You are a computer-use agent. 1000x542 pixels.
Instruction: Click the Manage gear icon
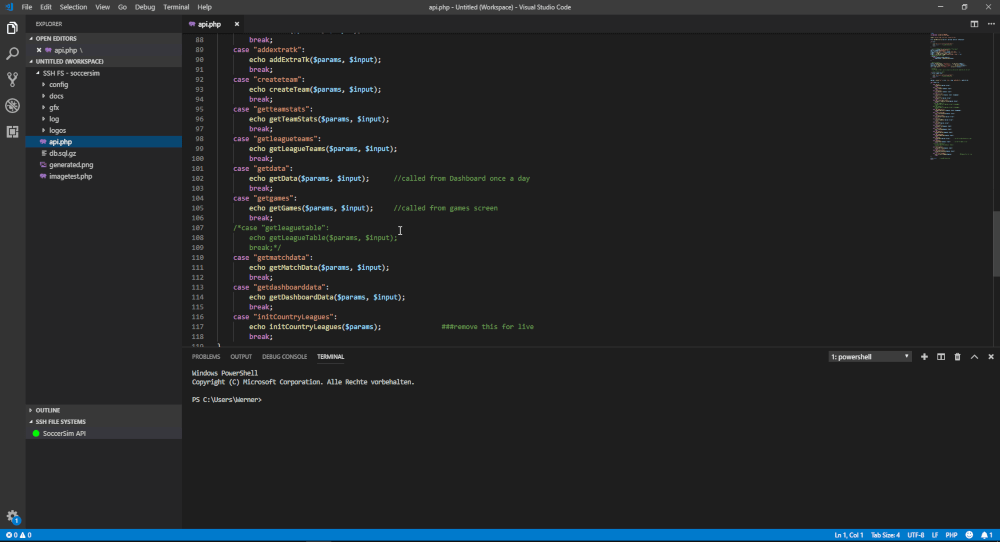12,516
